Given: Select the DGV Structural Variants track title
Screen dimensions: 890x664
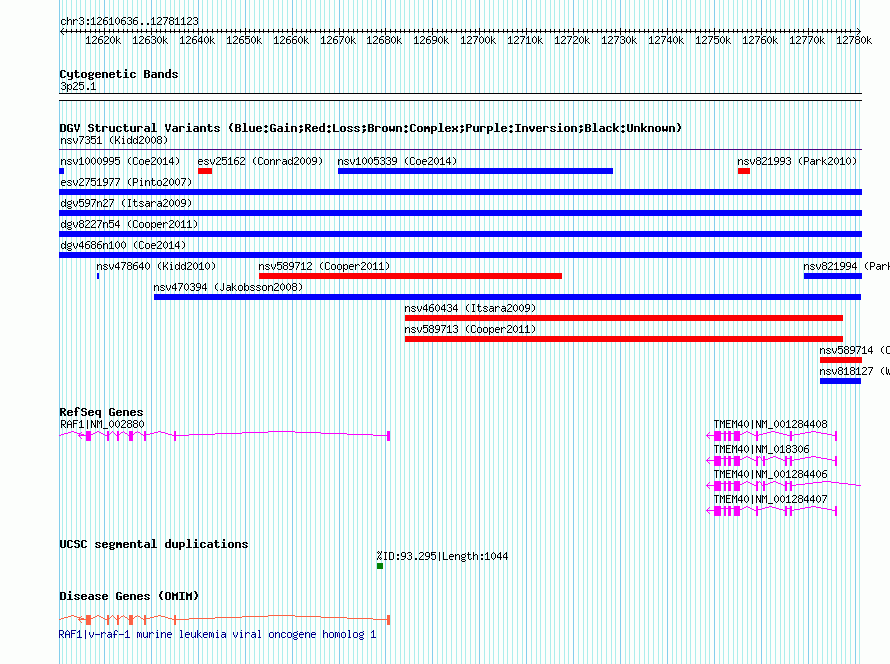Looking at the screenshot, I should point(371,128).
